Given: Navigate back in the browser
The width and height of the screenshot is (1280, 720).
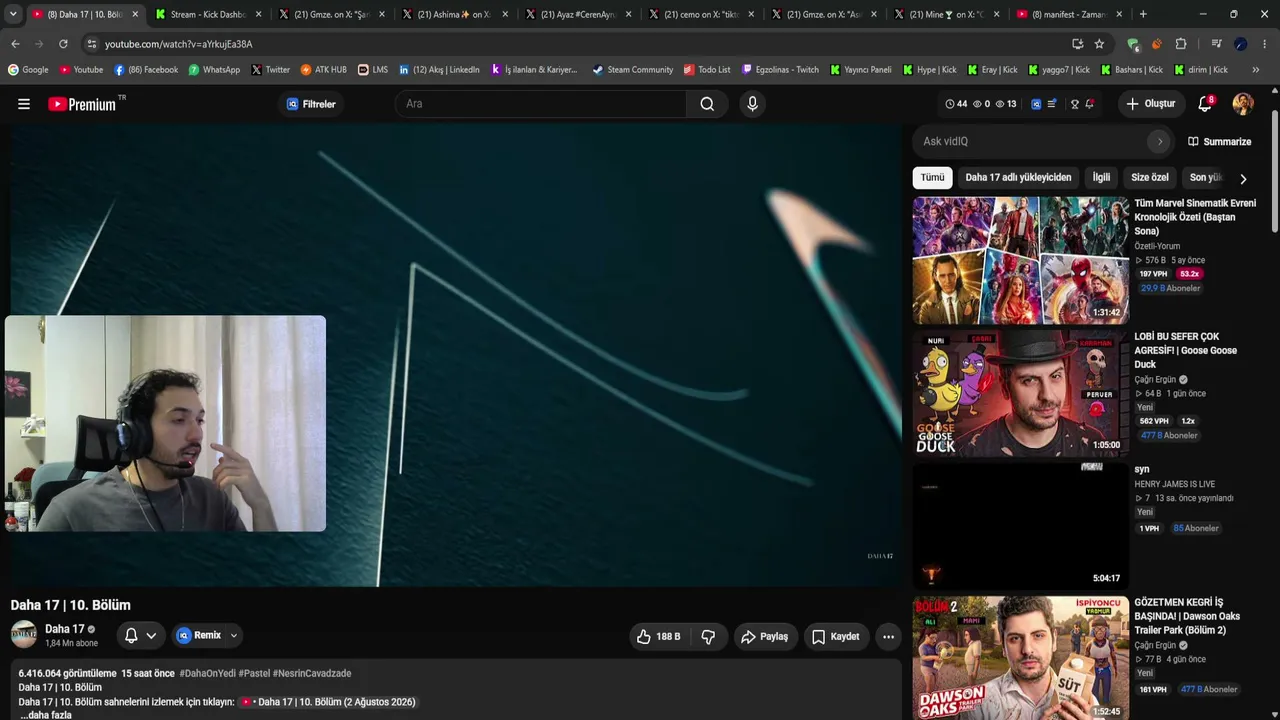Looking at the screenshot, I should (x=15, y=44).
